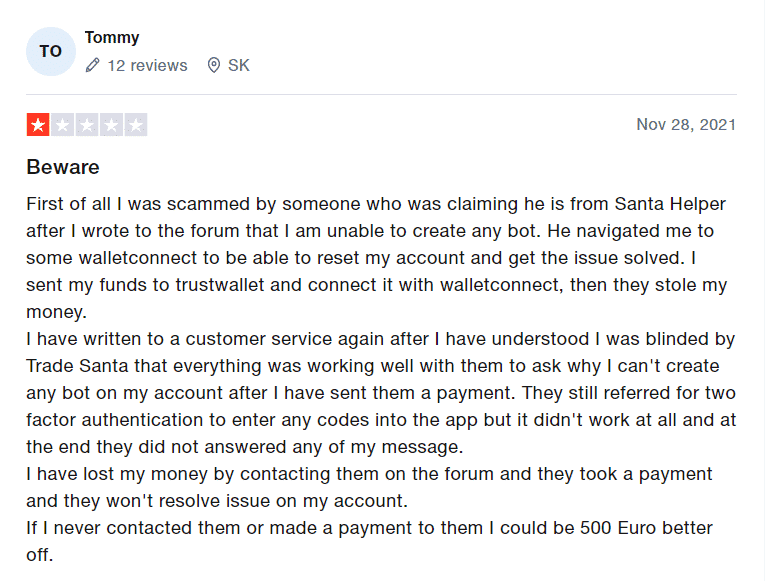Click the two factor authentication sentence

[381, 420]
